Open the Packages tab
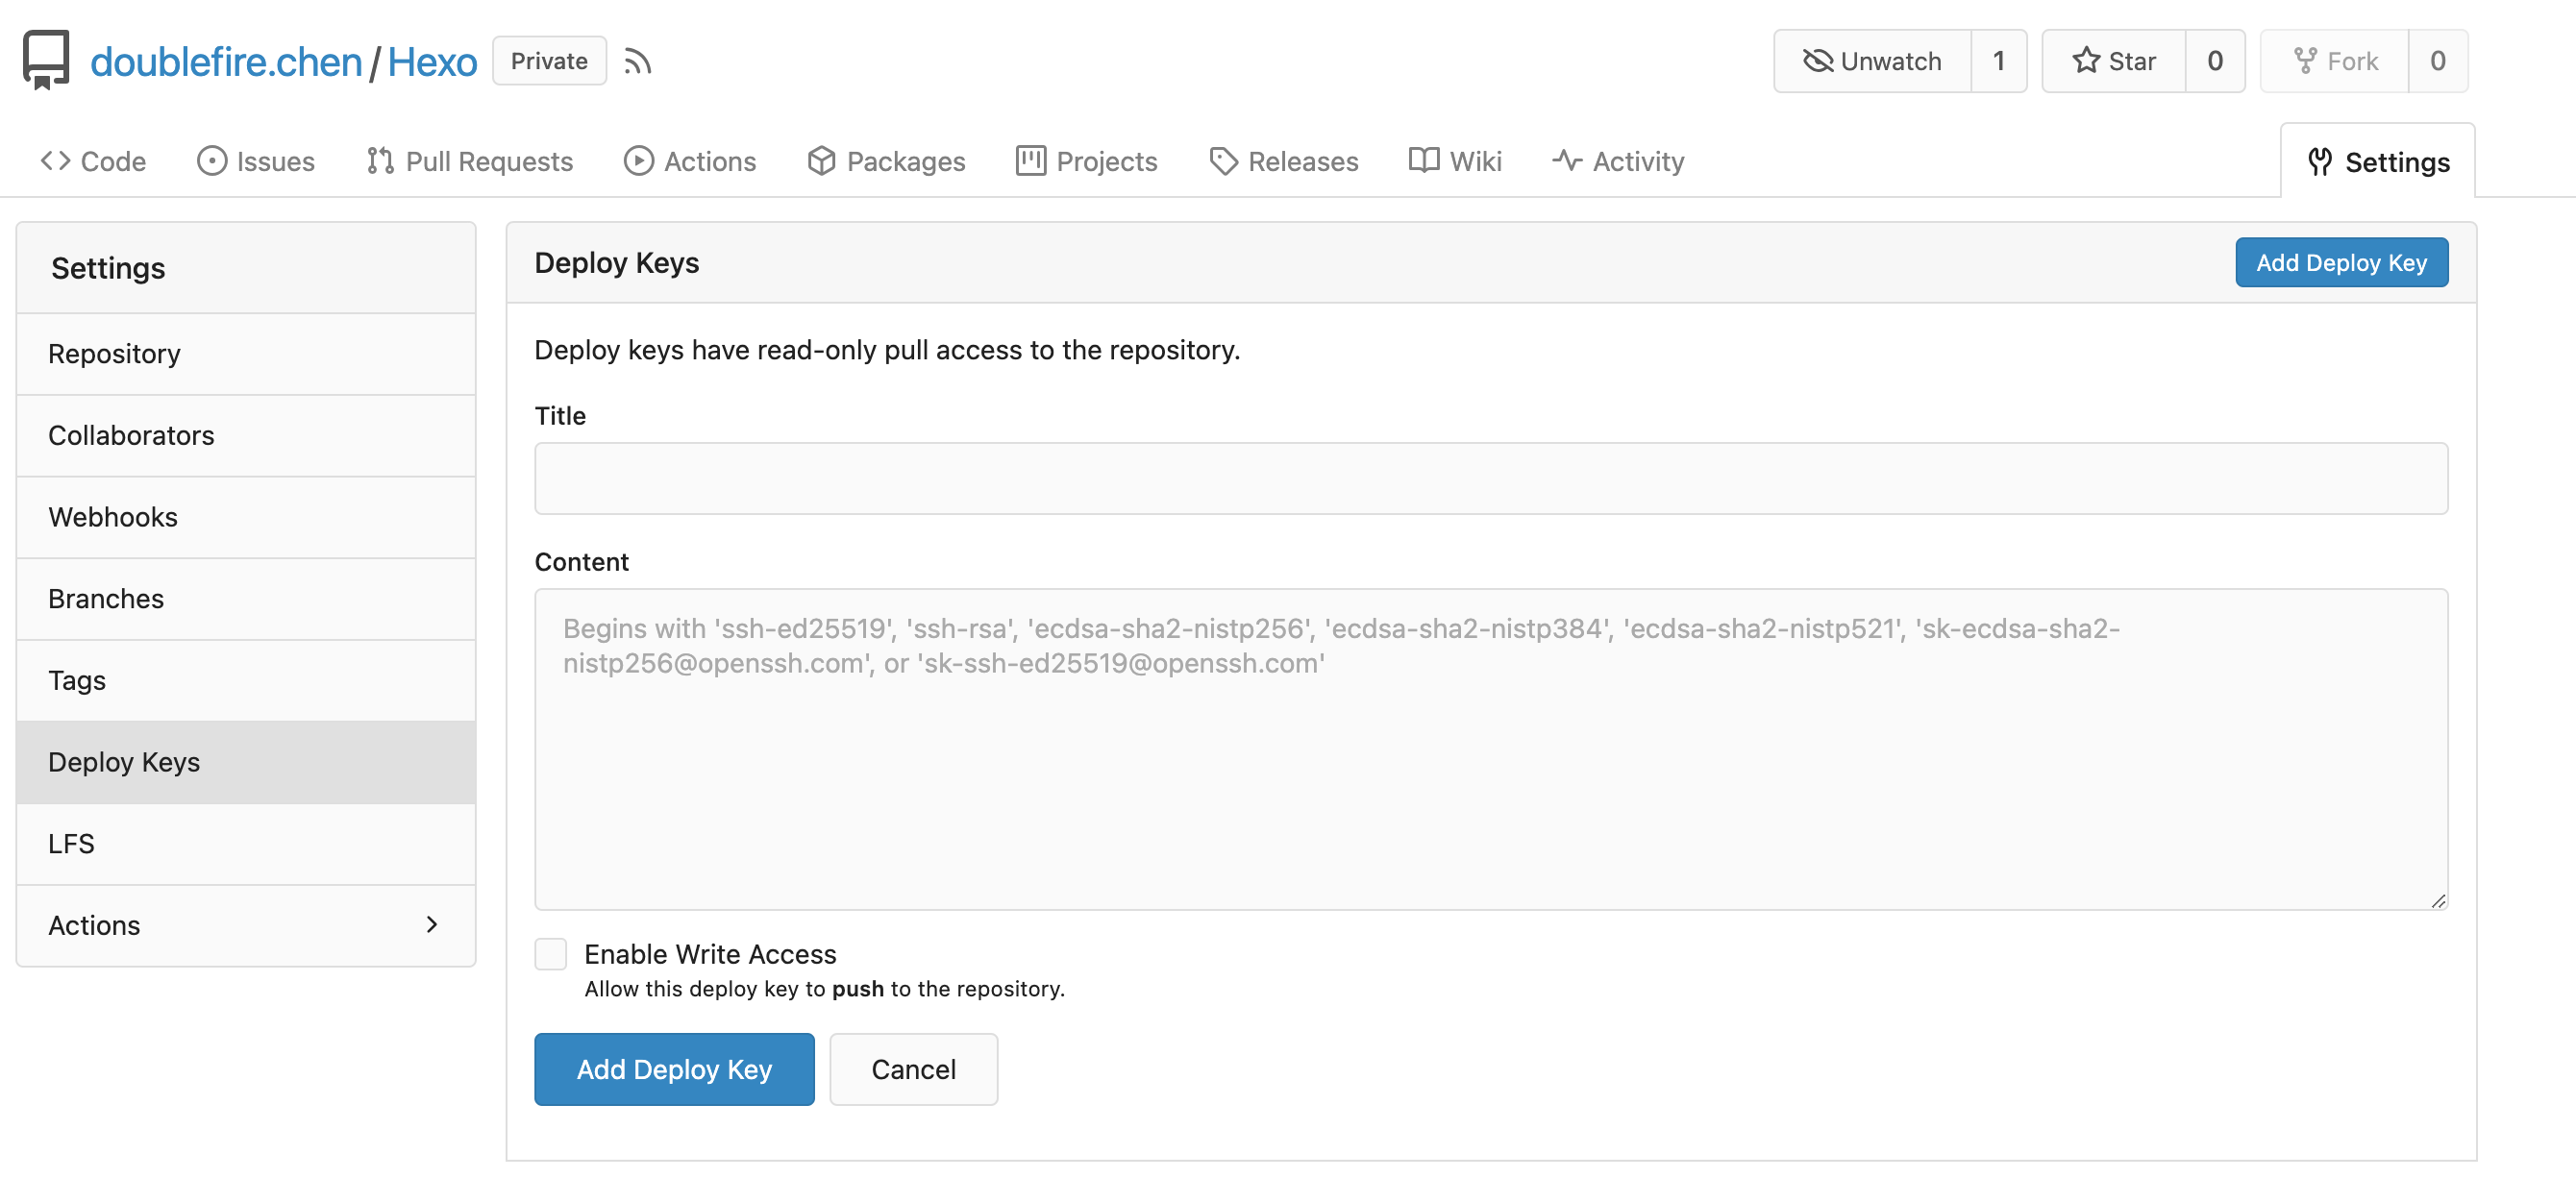The image size is (2576, 1203). [x=886, y=161]
